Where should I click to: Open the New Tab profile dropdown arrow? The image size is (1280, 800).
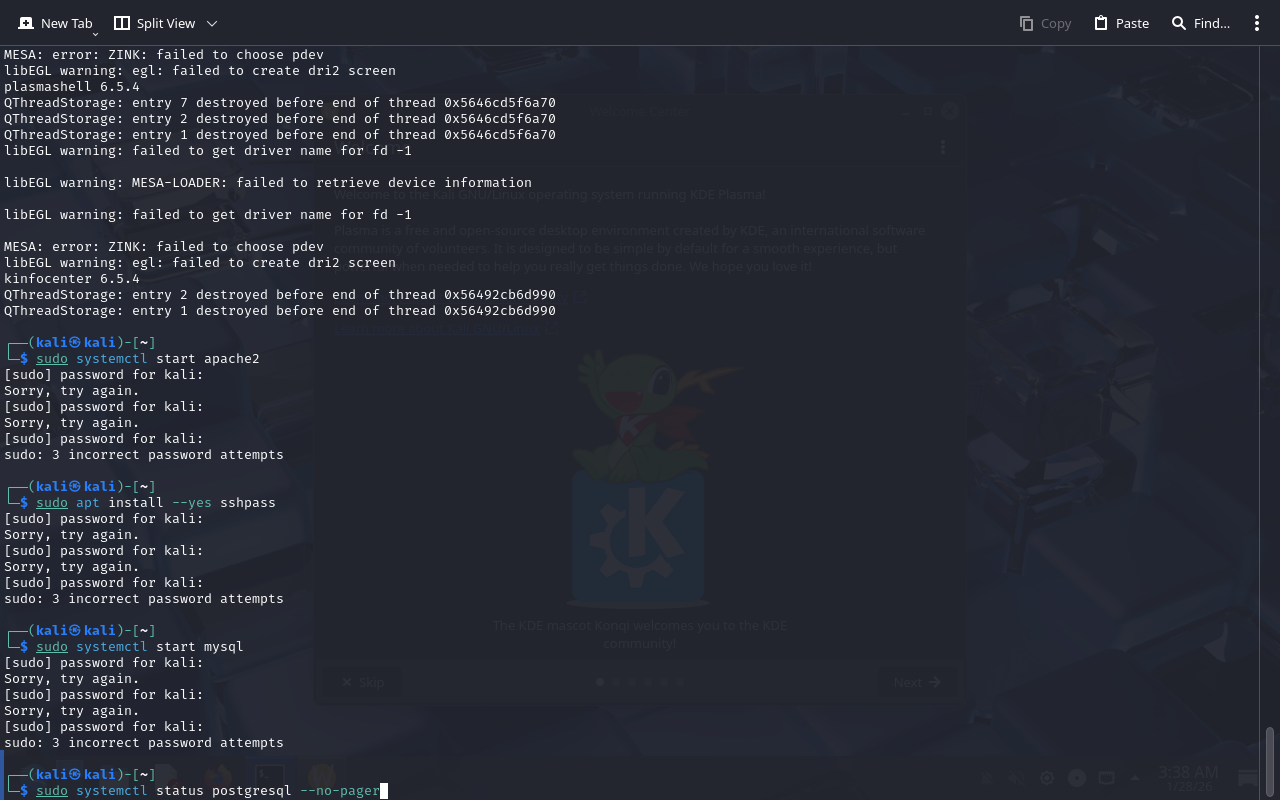point(95,33)
